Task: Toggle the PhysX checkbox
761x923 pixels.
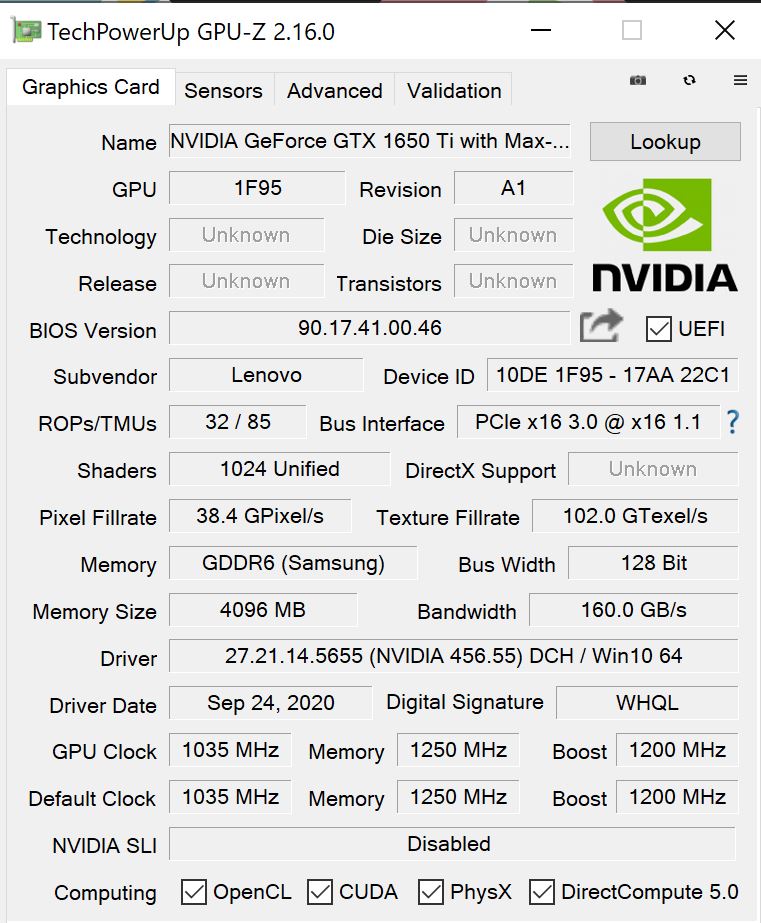Action: 431,891
